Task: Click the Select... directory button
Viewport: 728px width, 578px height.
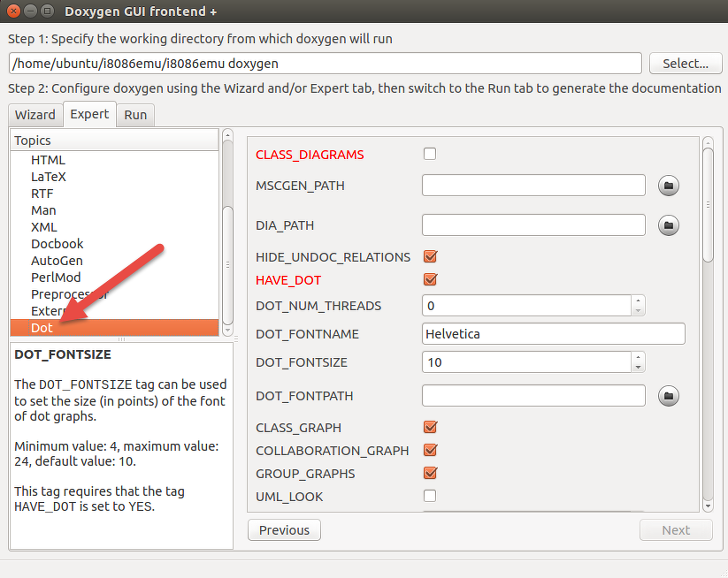Action: [685, 63]
